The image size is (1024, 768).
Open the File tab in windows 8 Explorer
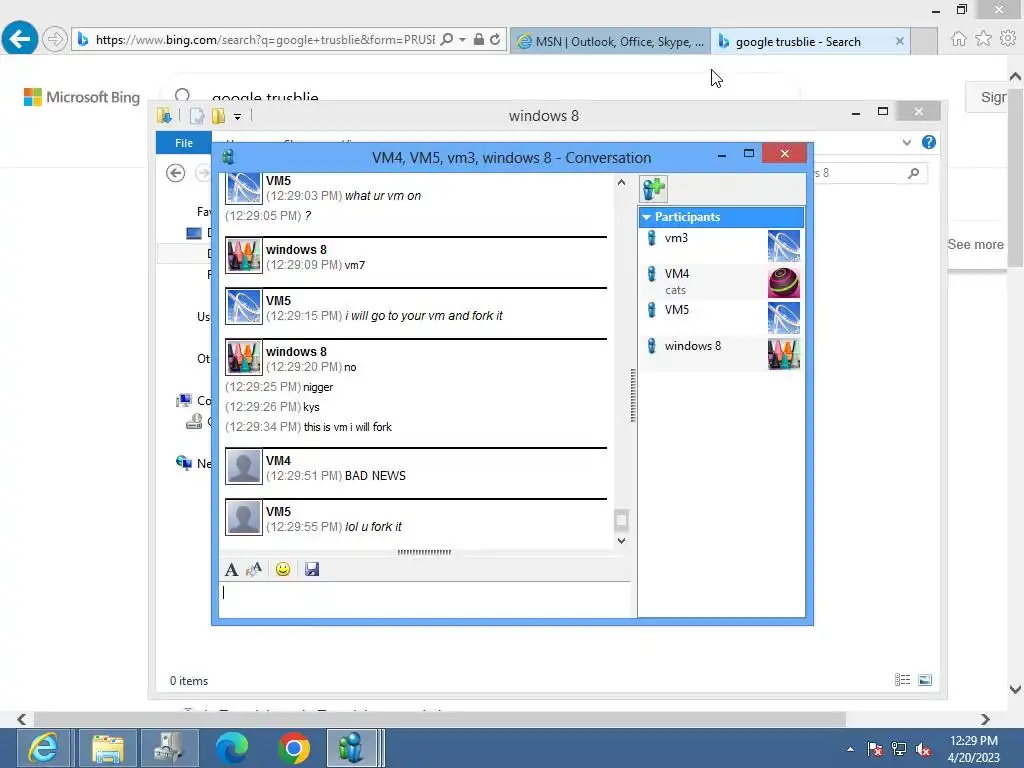(x=184, y=143)
